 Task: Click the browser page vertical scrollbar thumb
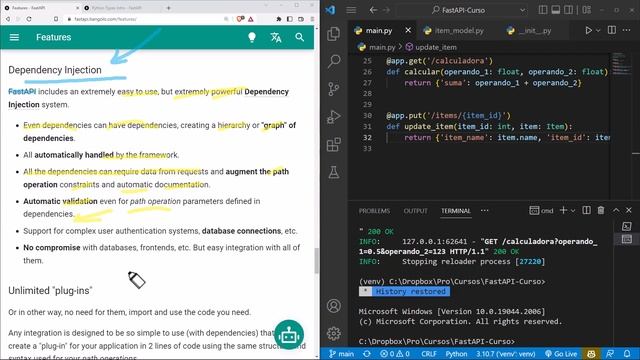(x=317, y=261)
